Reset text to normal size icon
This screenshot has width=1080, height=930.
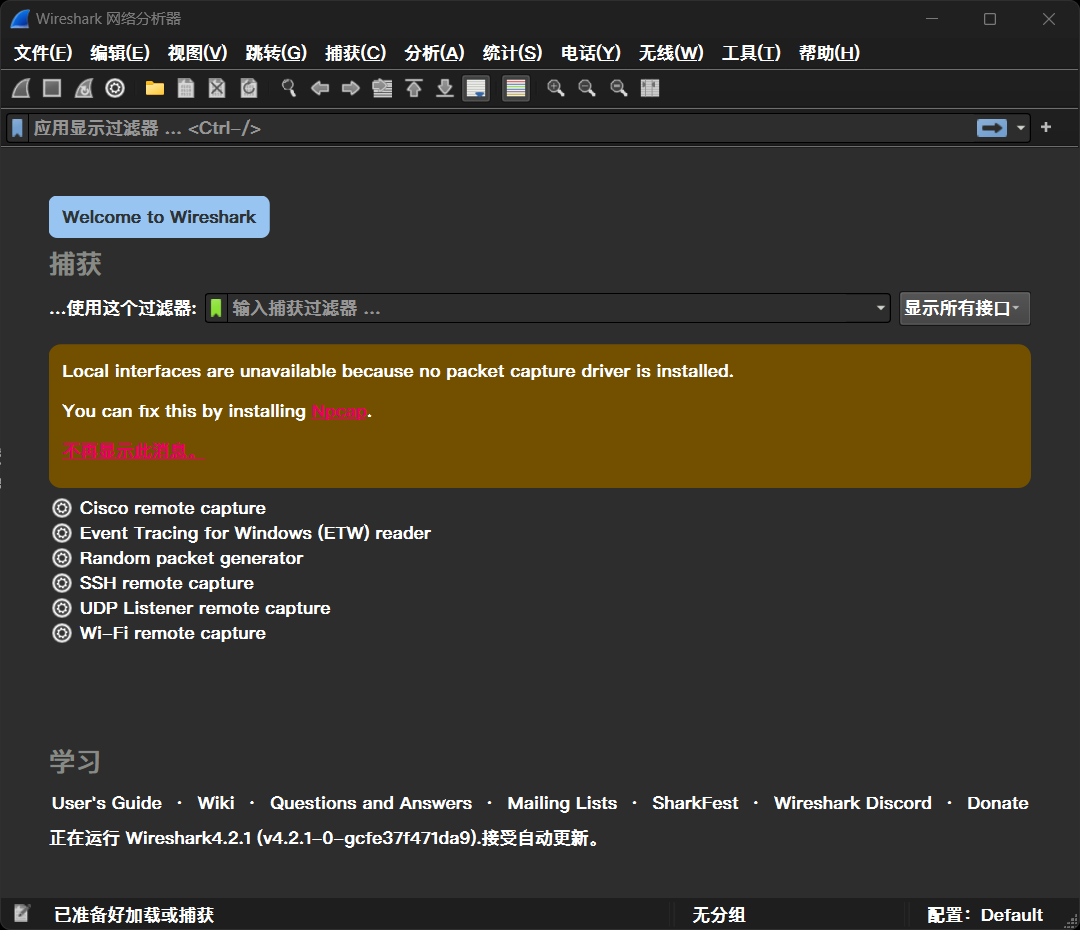coord(619,88)
